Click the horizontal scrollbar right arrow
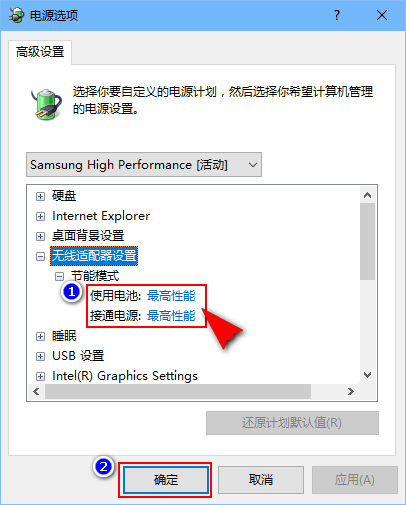406x505 pixels. point(350,391)
